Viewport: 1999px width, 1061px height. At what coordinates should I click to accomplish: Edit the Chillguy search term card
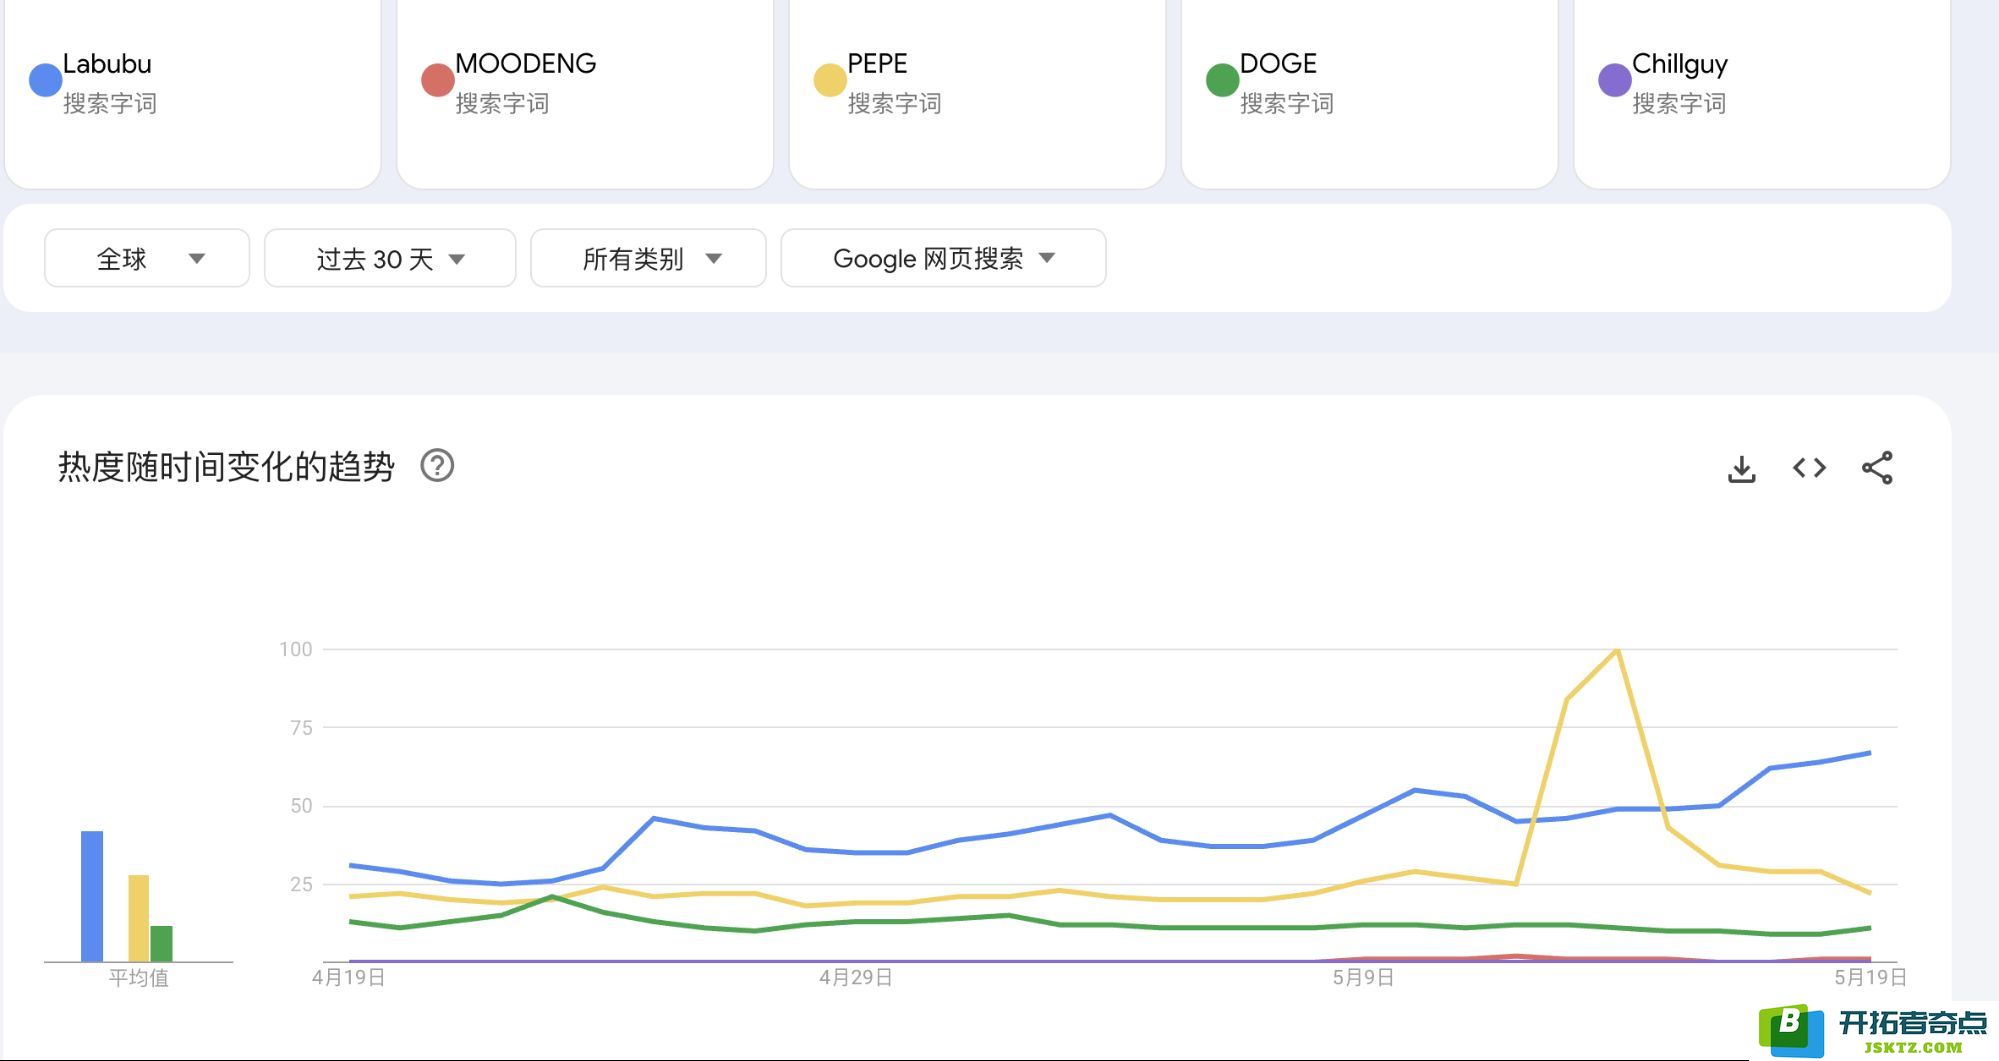coord(1762,94)
